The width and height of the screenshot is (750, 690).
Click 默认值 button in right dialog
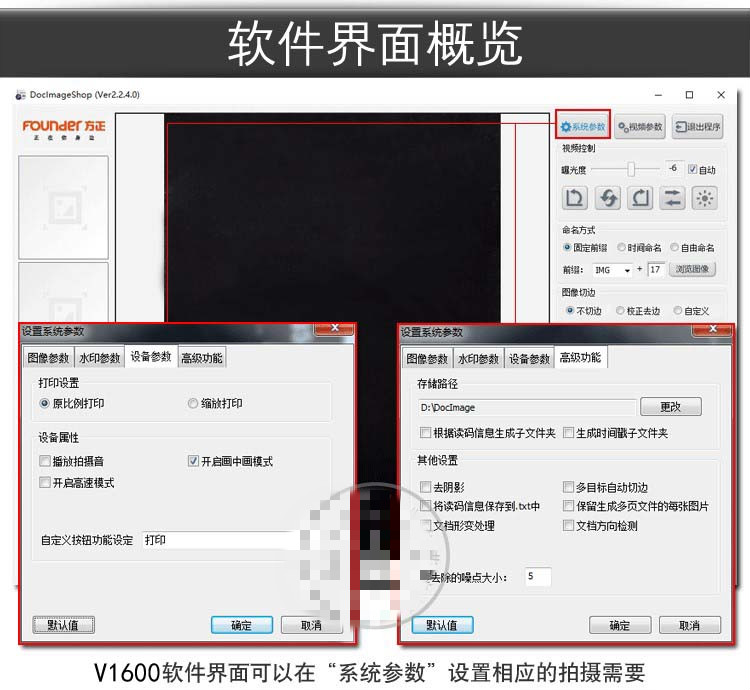tap(442, 625)
